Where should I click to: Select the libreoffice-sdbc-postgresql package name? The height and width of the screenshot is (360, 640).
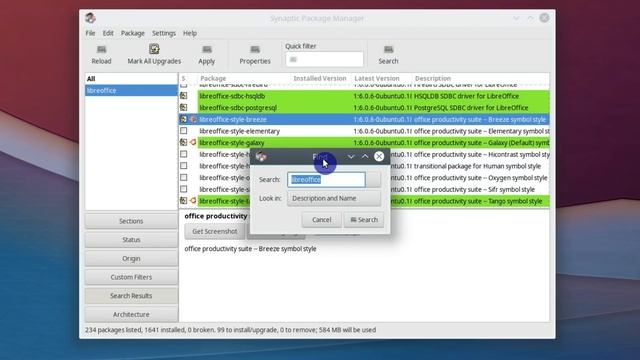click(238, 108)
